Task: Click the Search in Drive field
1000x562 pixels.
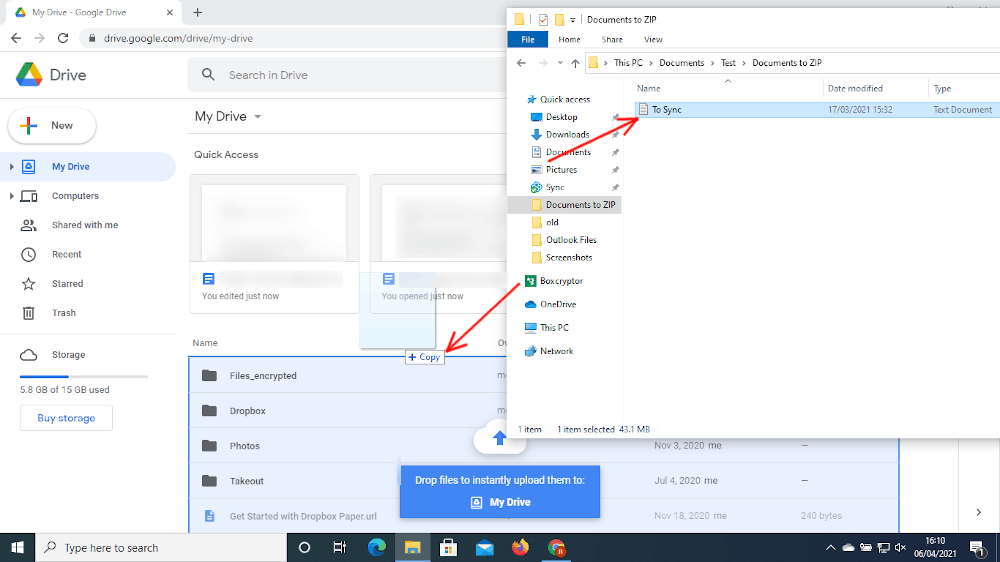Action: [348, 75]
